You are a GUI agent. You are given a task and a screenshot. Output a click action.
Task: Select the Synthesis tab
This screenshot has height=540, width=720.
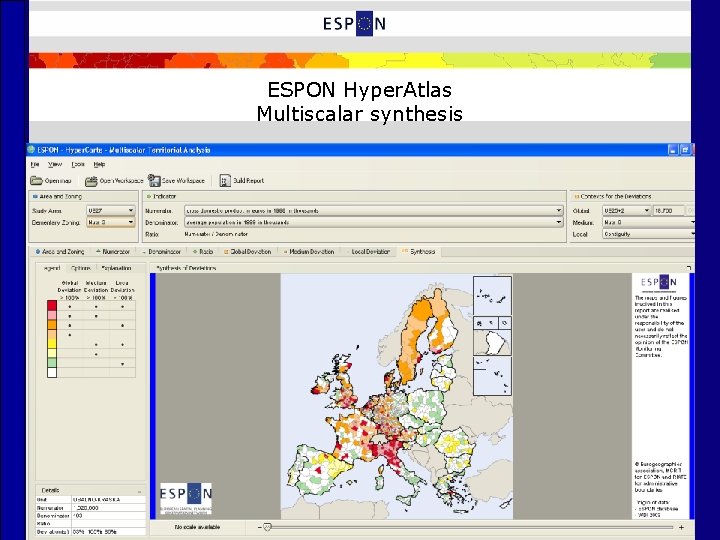[x=418, y=252]
